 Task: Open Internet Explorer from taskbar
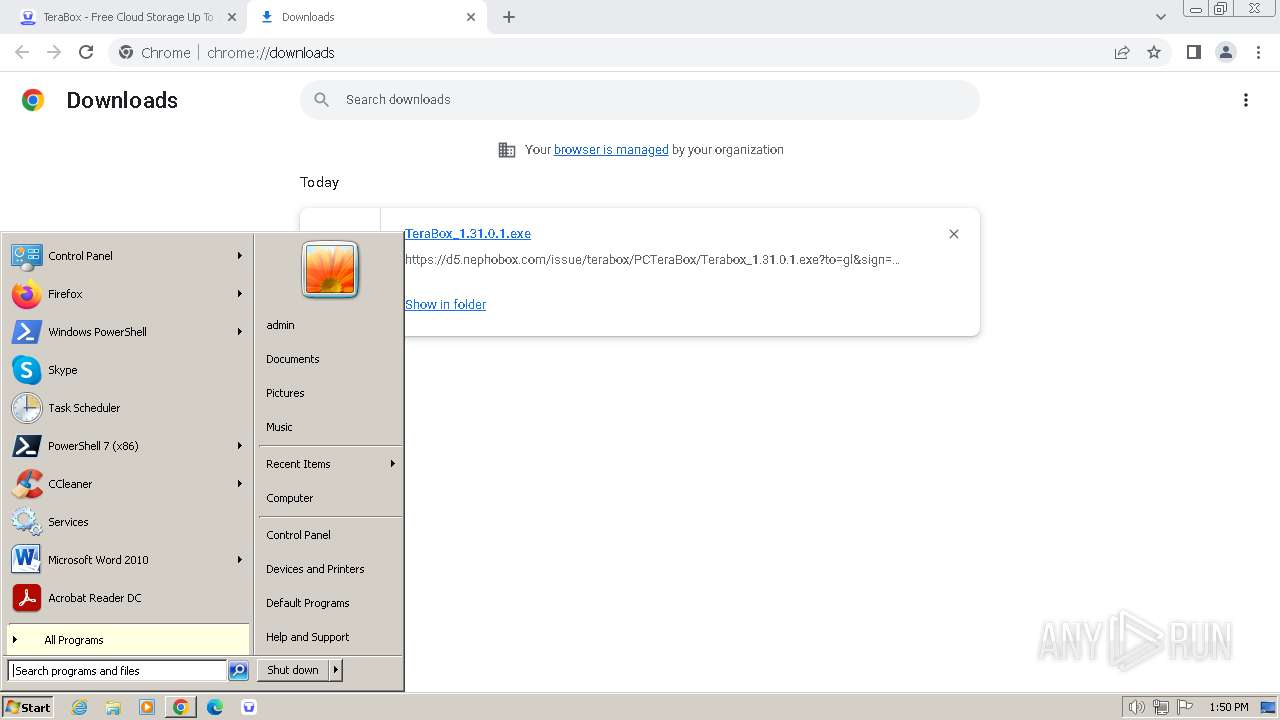pos(79,707)
